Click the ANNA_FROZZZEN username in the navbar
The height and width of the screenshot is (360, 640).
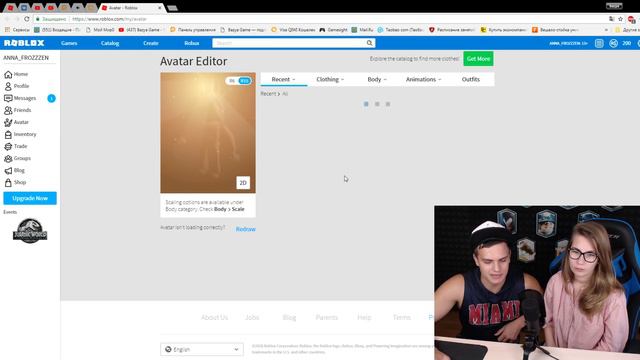coord(568,43)
